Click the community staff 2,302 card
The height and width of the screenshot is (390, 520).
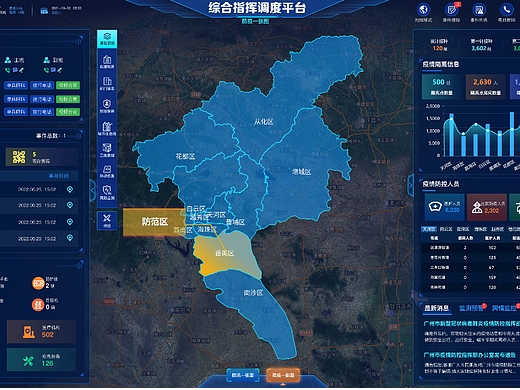tap(487, 207)
